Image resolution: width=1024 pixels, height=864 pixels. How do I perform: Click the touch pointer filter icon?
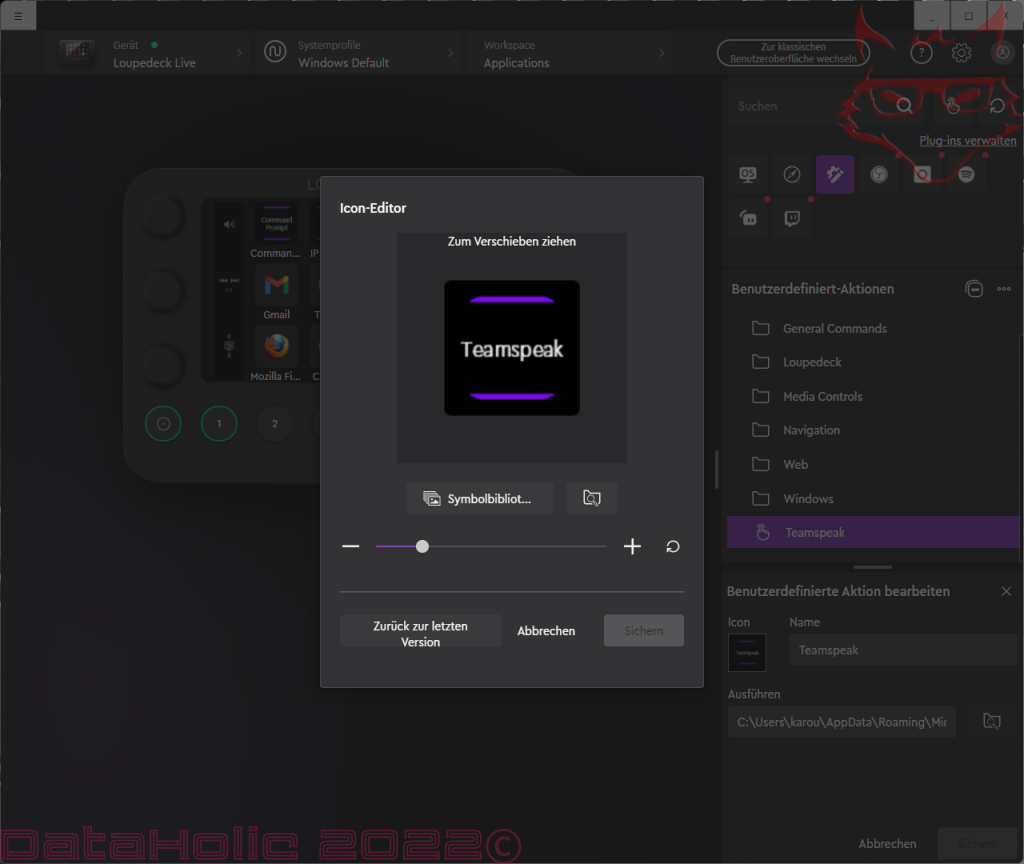pyautogui.click(x=953, y=106)
